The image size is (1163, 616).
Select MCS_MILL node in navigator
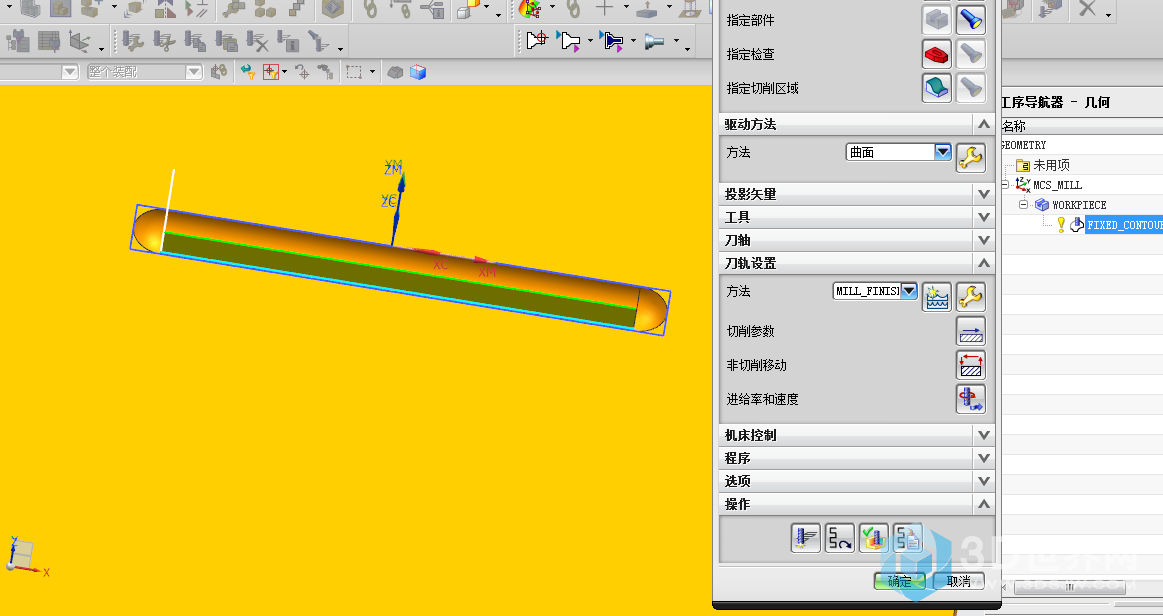(x=1057, y=185)
